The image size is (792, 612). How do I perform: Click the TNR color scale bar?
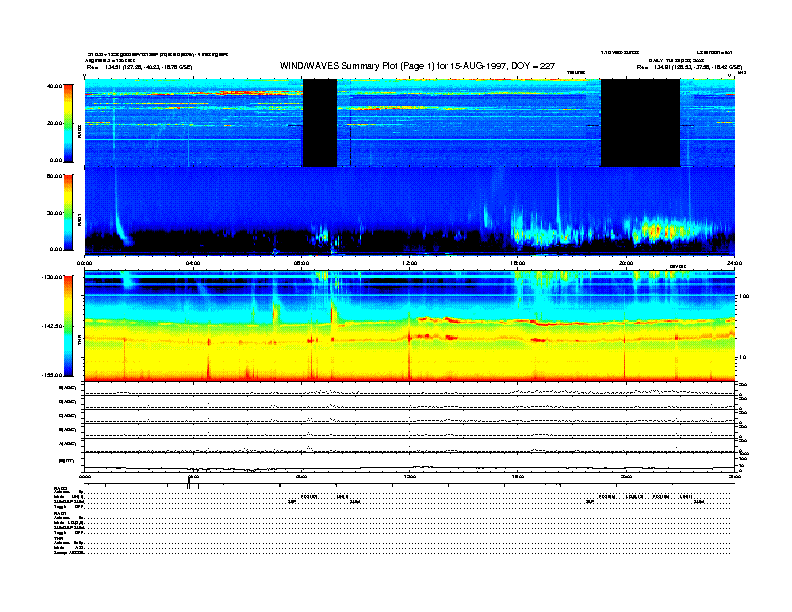click(x=68, y=326)
